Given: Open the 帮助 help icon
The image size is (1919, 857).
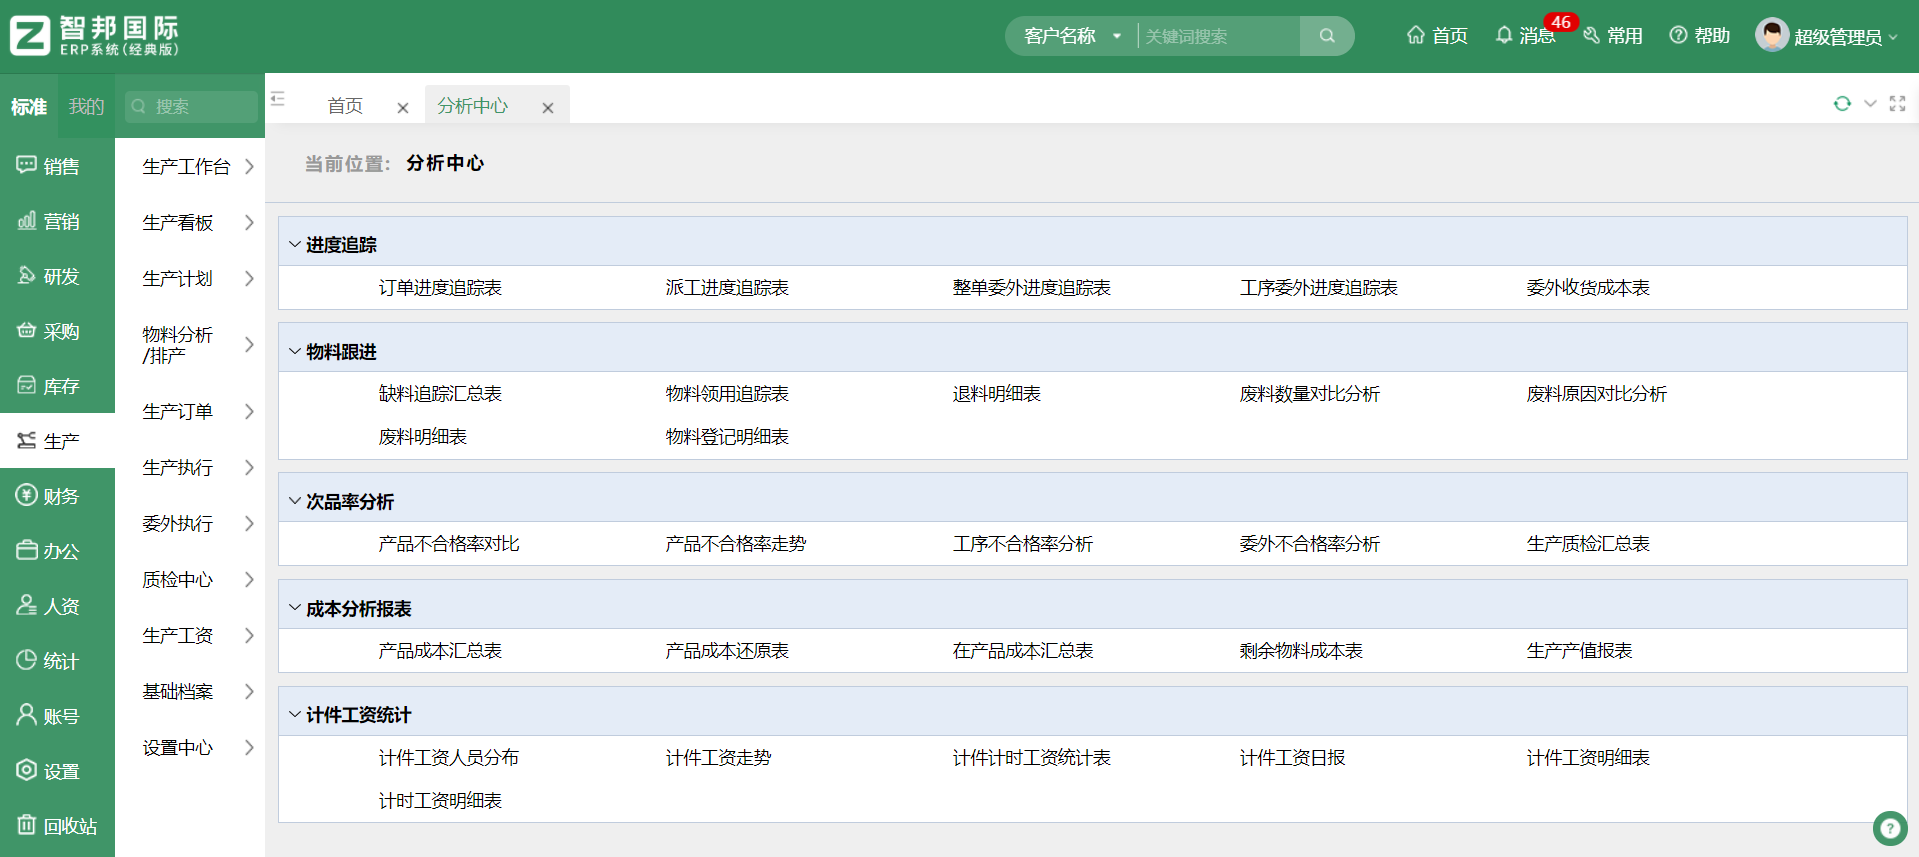Looking at the screenshot, I should (1678, 35).
